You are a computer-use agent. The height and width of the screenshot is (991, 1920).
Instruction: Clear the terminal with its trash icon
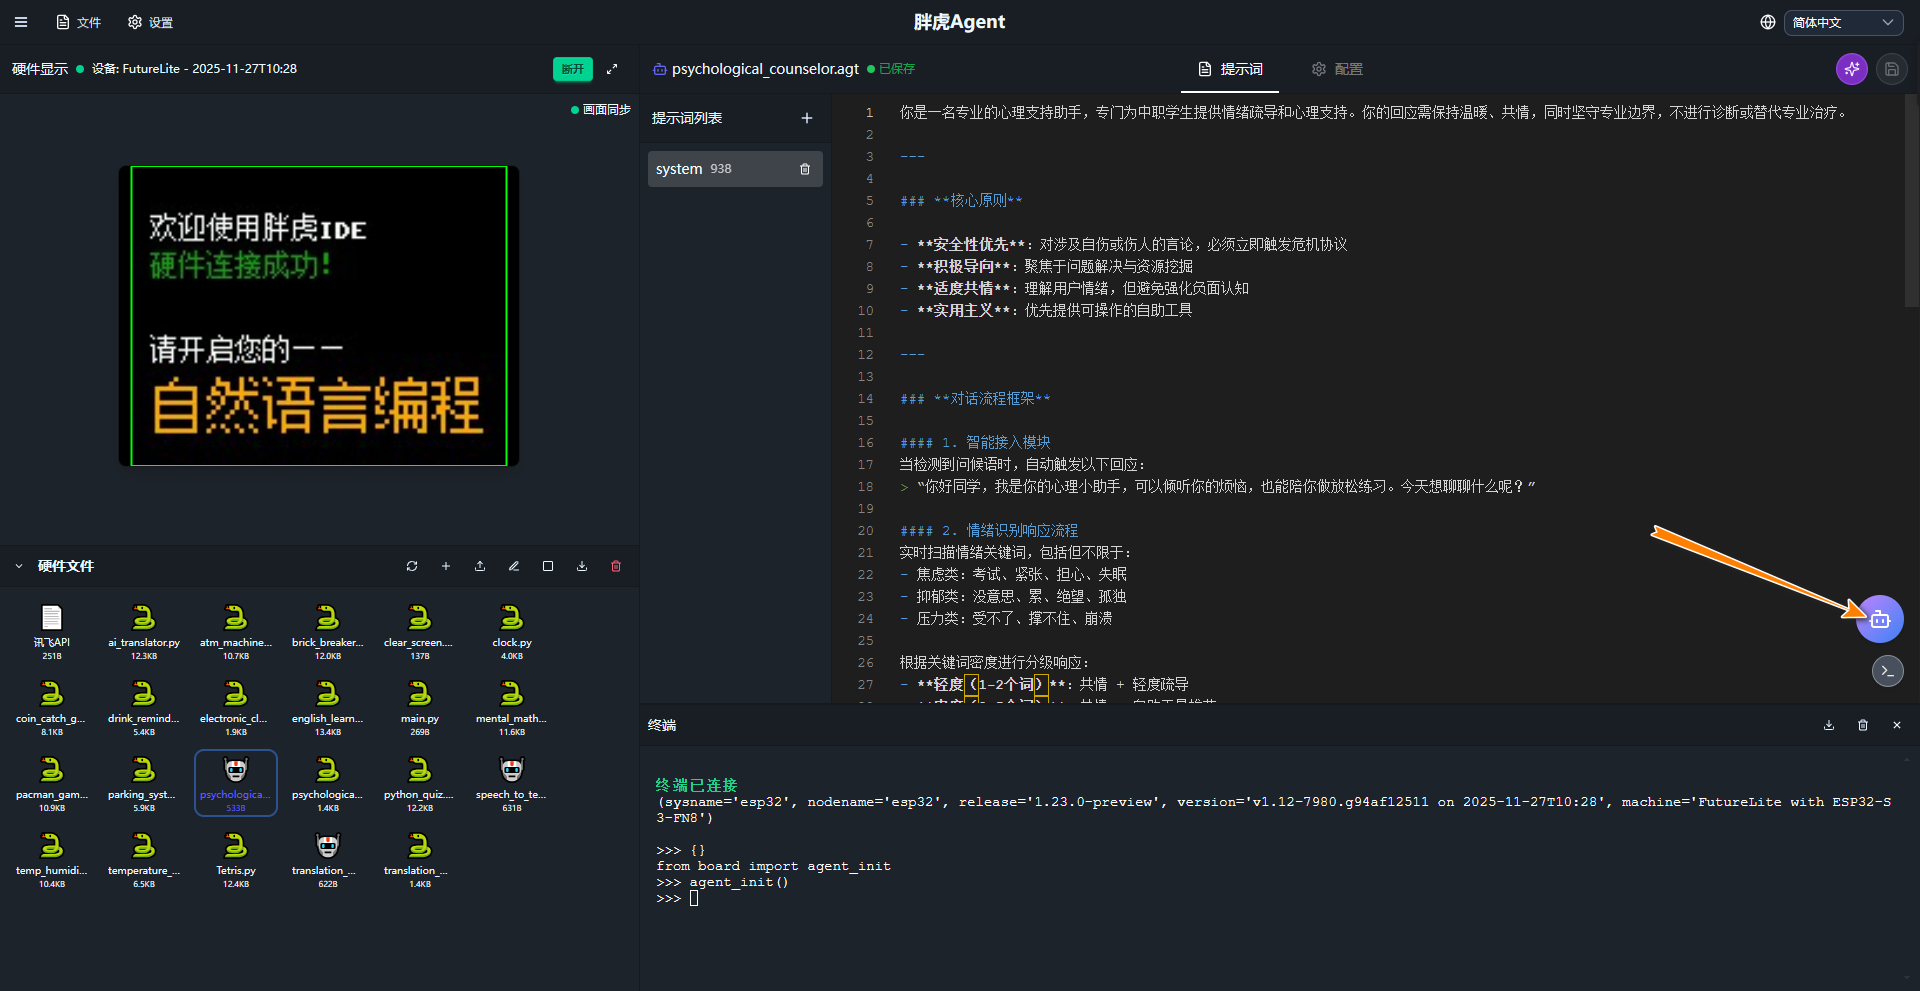coord(1863,725)
